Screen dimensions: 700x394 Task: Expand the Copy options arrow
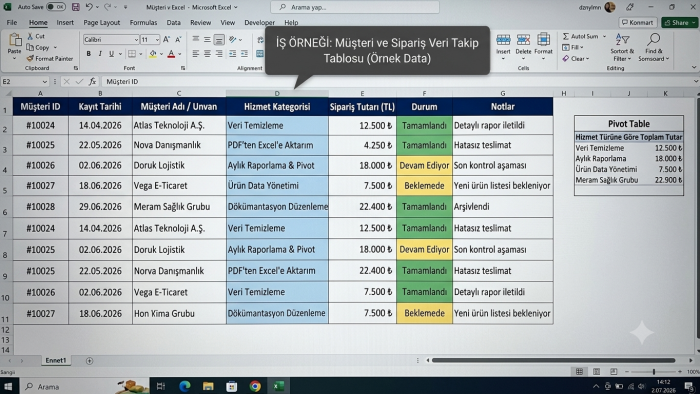55,47
